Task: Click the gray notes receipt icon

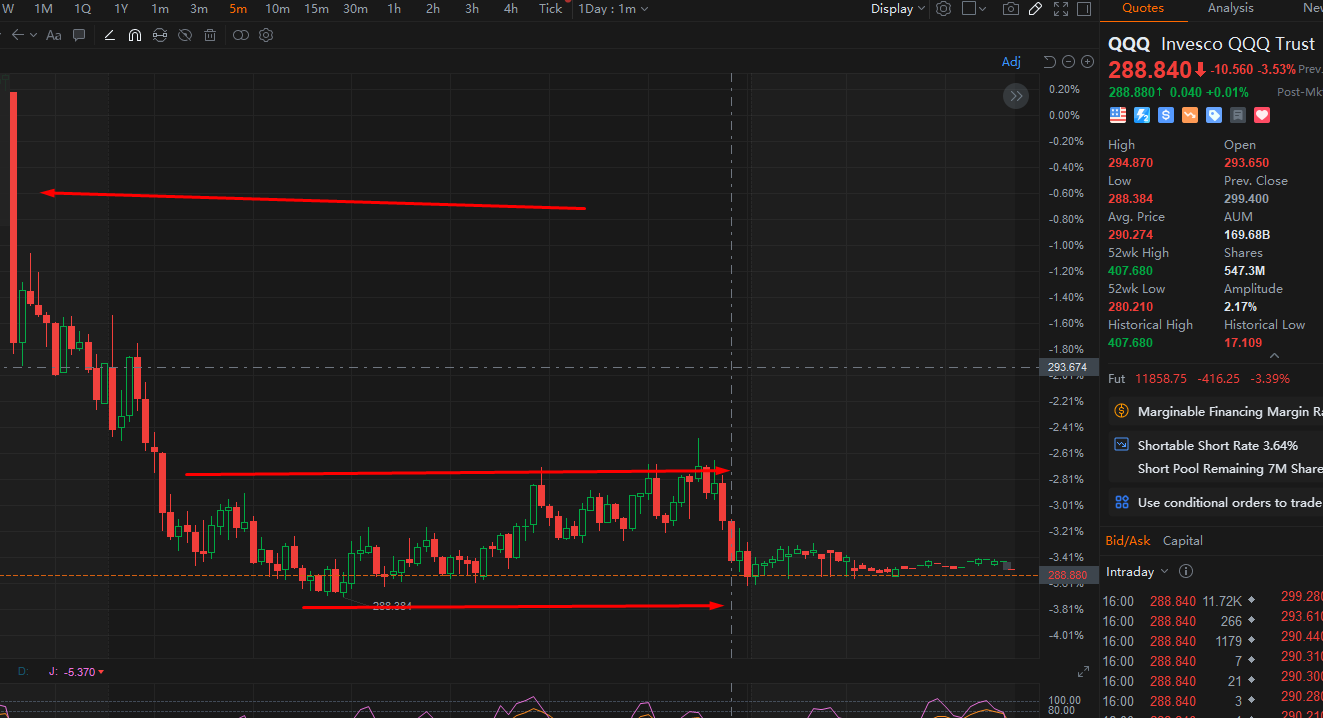Action: tap(1238, 115)
